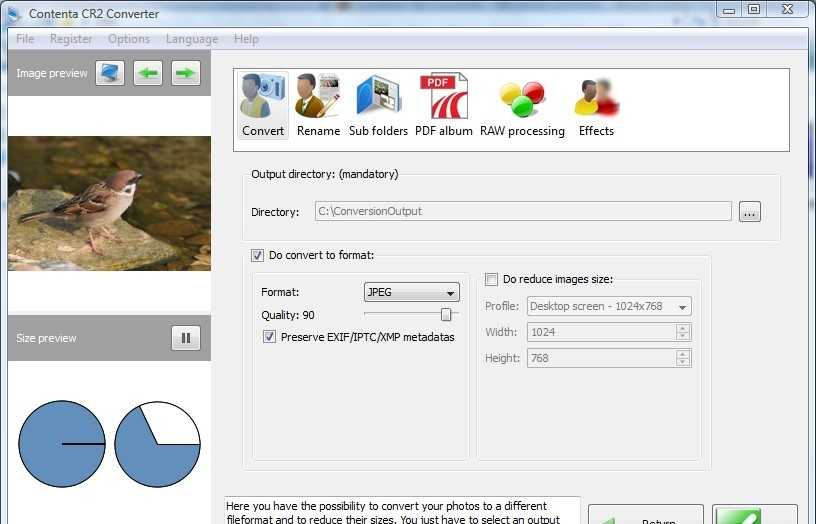Browse for output directory with ... button
The width and height of the screenshot is (816, 524).
coord(749,212)
